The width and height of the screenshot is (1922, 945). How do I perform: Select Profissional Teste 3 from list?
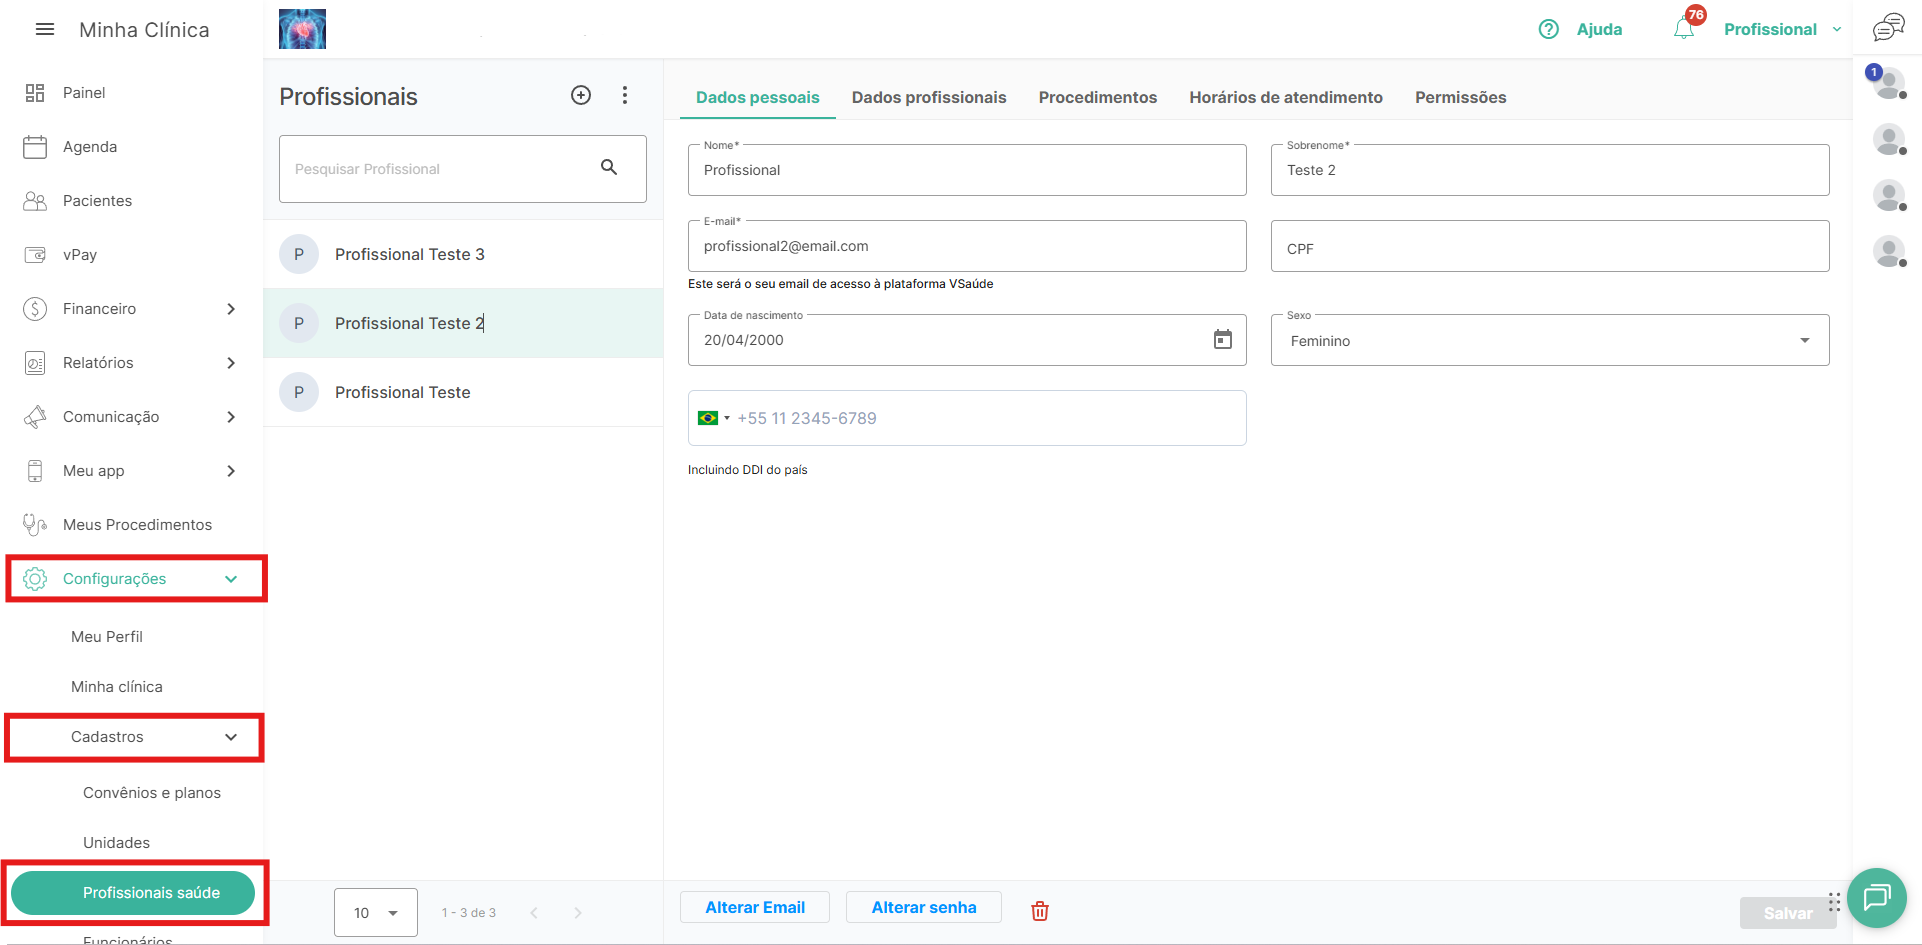pyautogui.click(x=410, y=254)
